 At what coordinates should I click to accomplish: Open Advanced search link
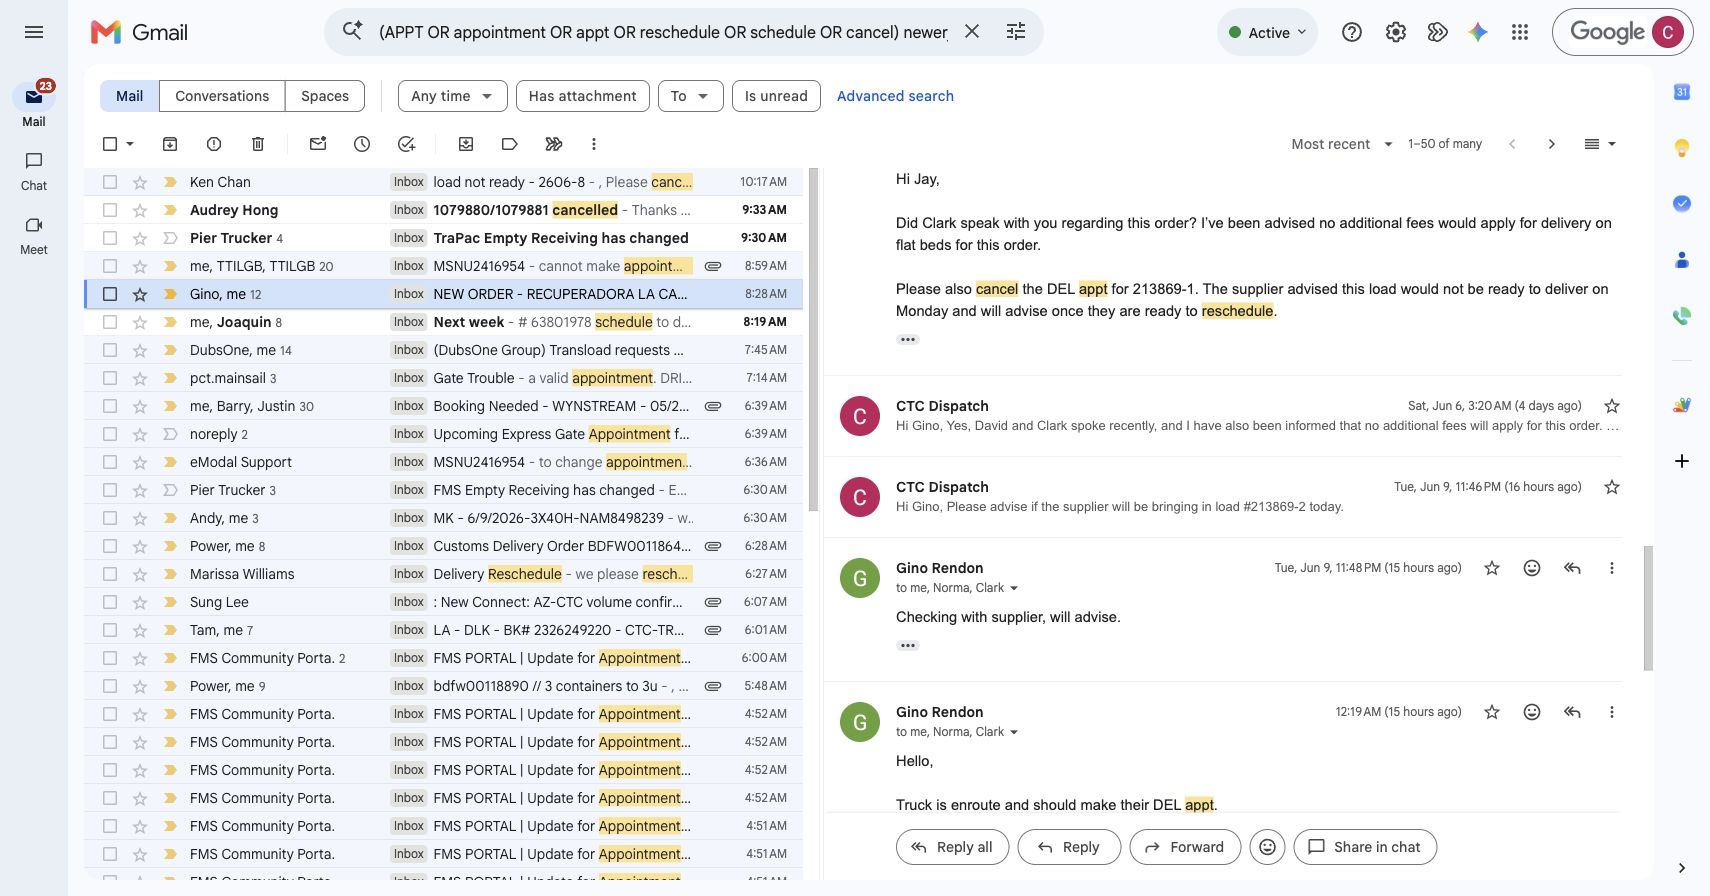coord(895,96)
